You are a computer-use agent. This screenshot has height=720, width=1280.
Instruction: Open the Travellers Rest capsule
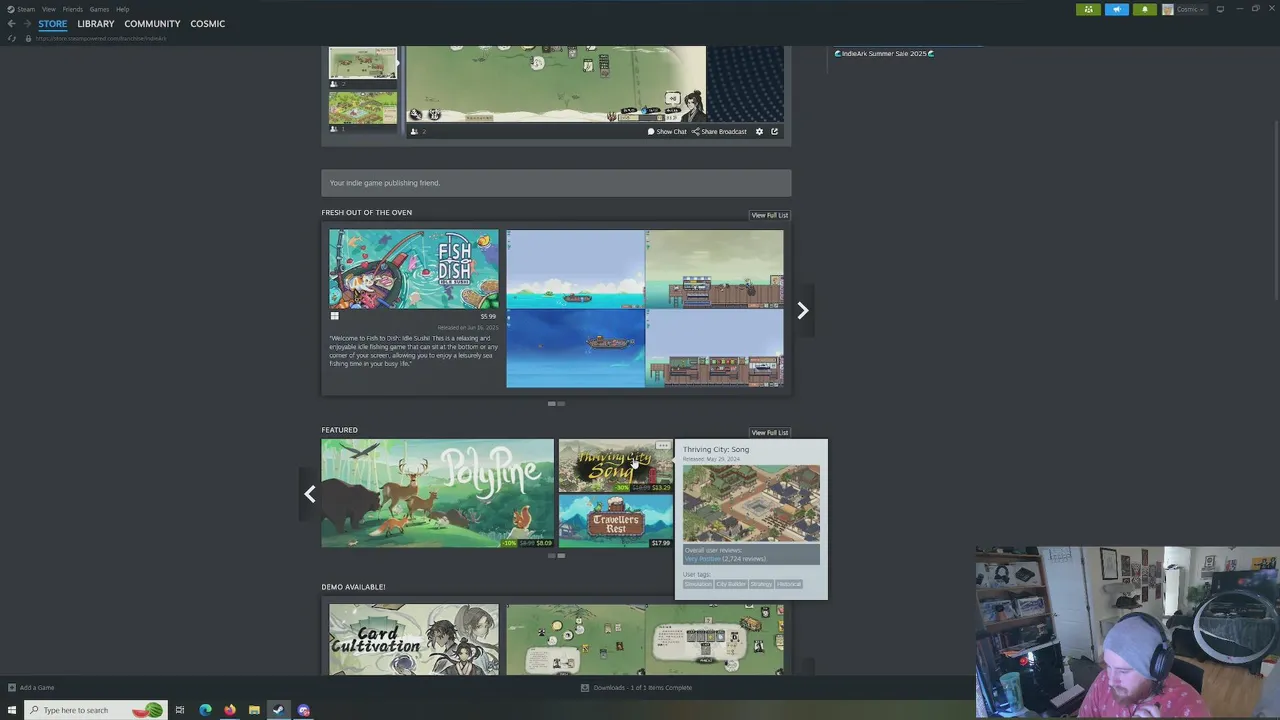(616, 521)
